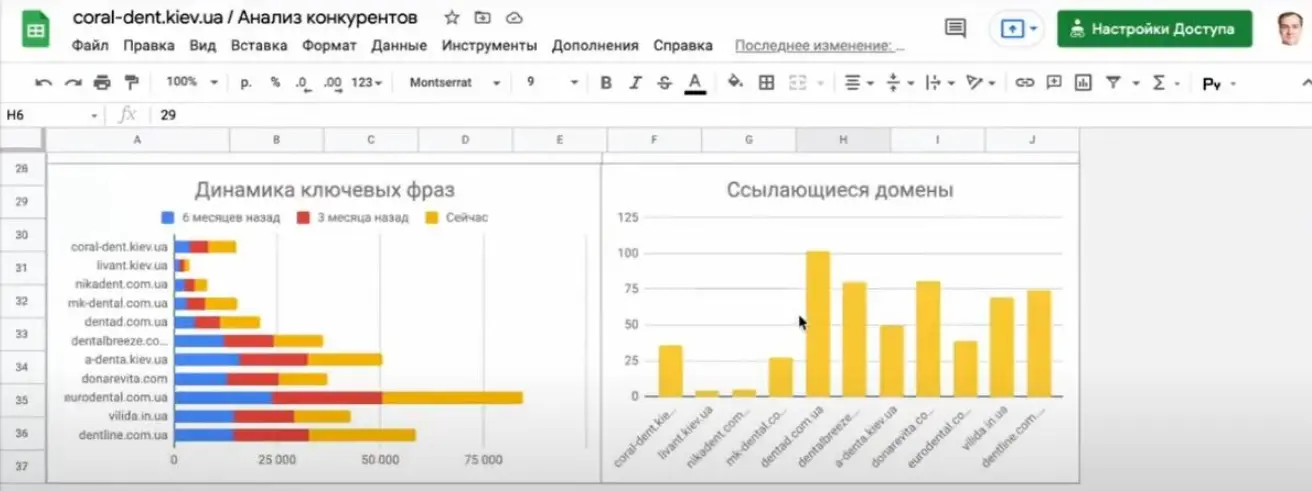The image size is (1312, 491).
Task: Select column H header
Action: point(843,141)
